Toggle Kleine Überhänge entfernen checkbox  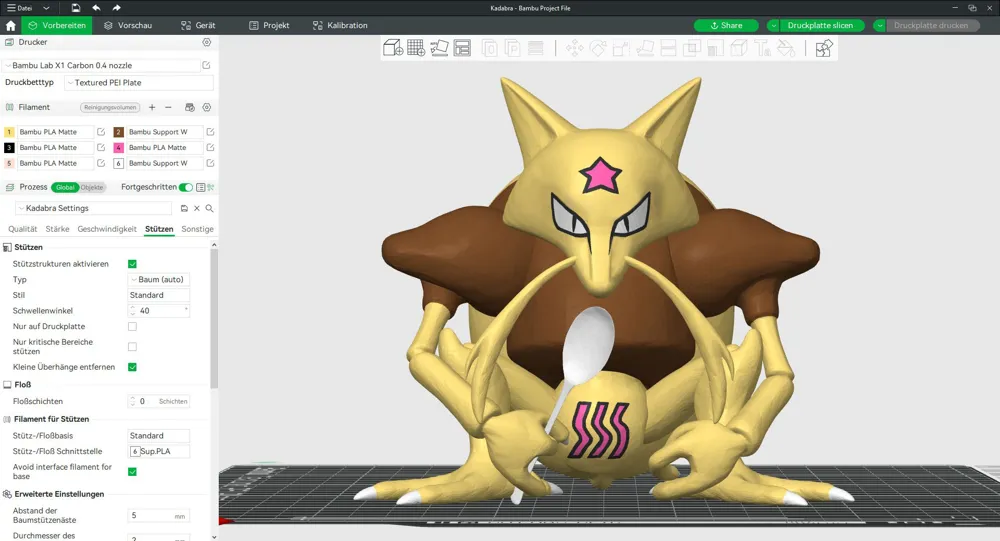[133, 367]
